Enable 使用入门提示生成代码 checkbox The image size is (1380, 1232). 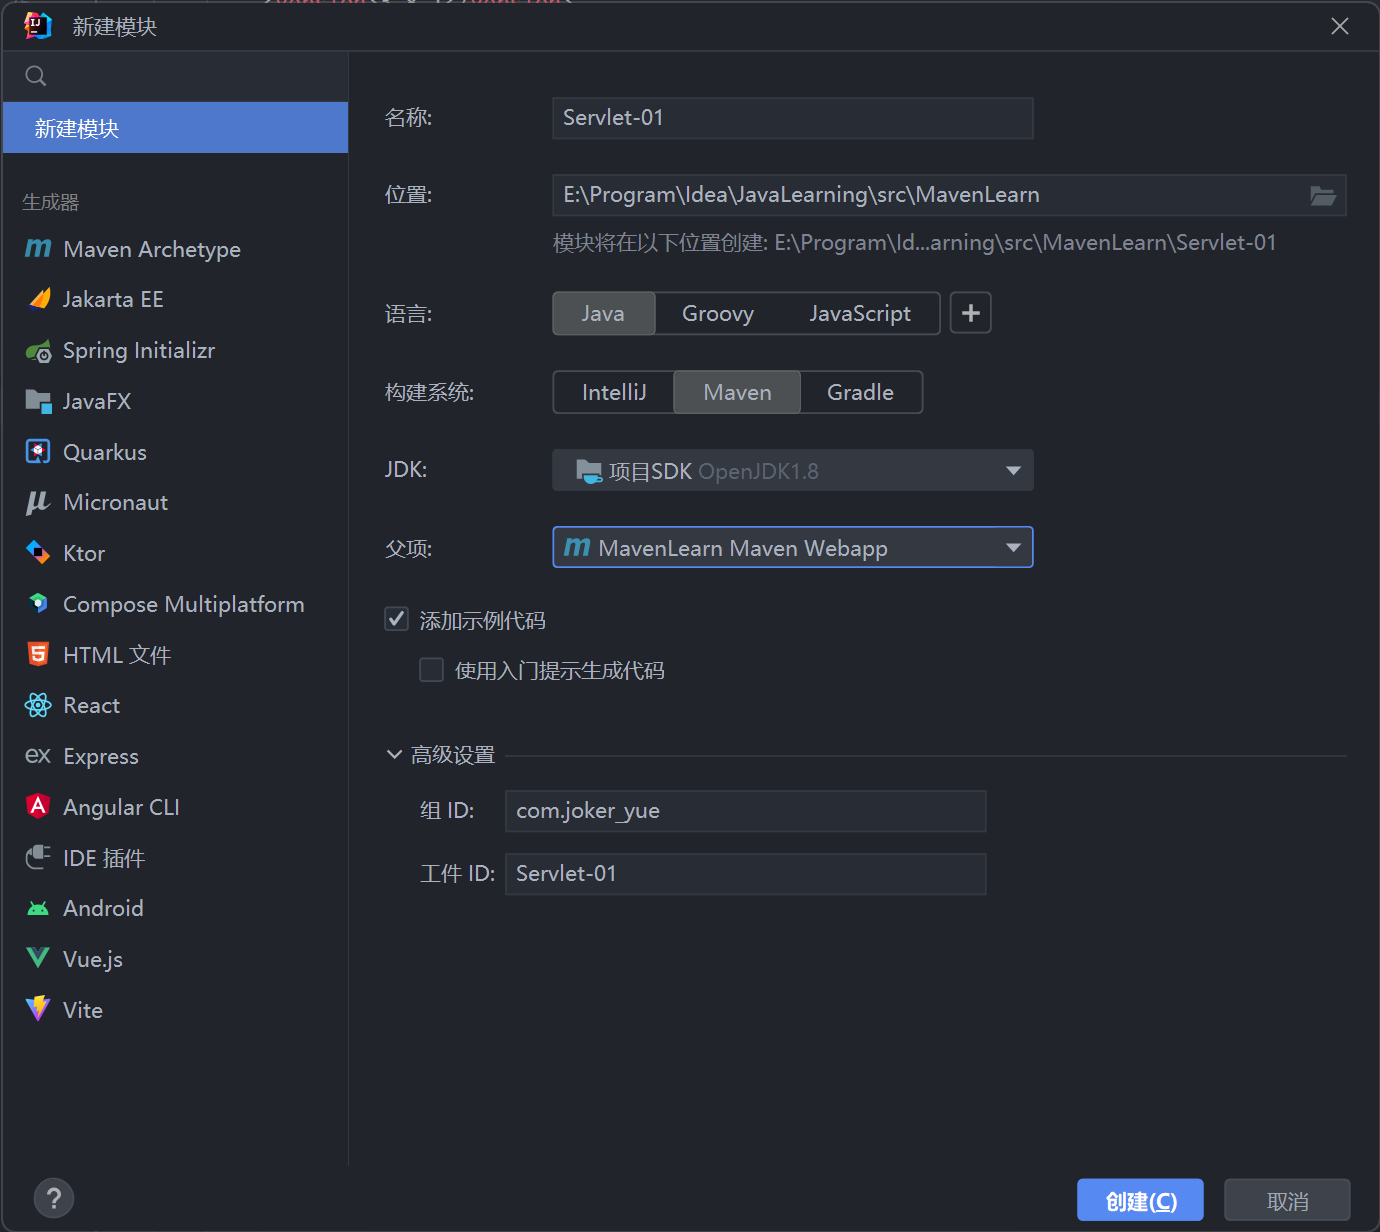click(432, 670)
